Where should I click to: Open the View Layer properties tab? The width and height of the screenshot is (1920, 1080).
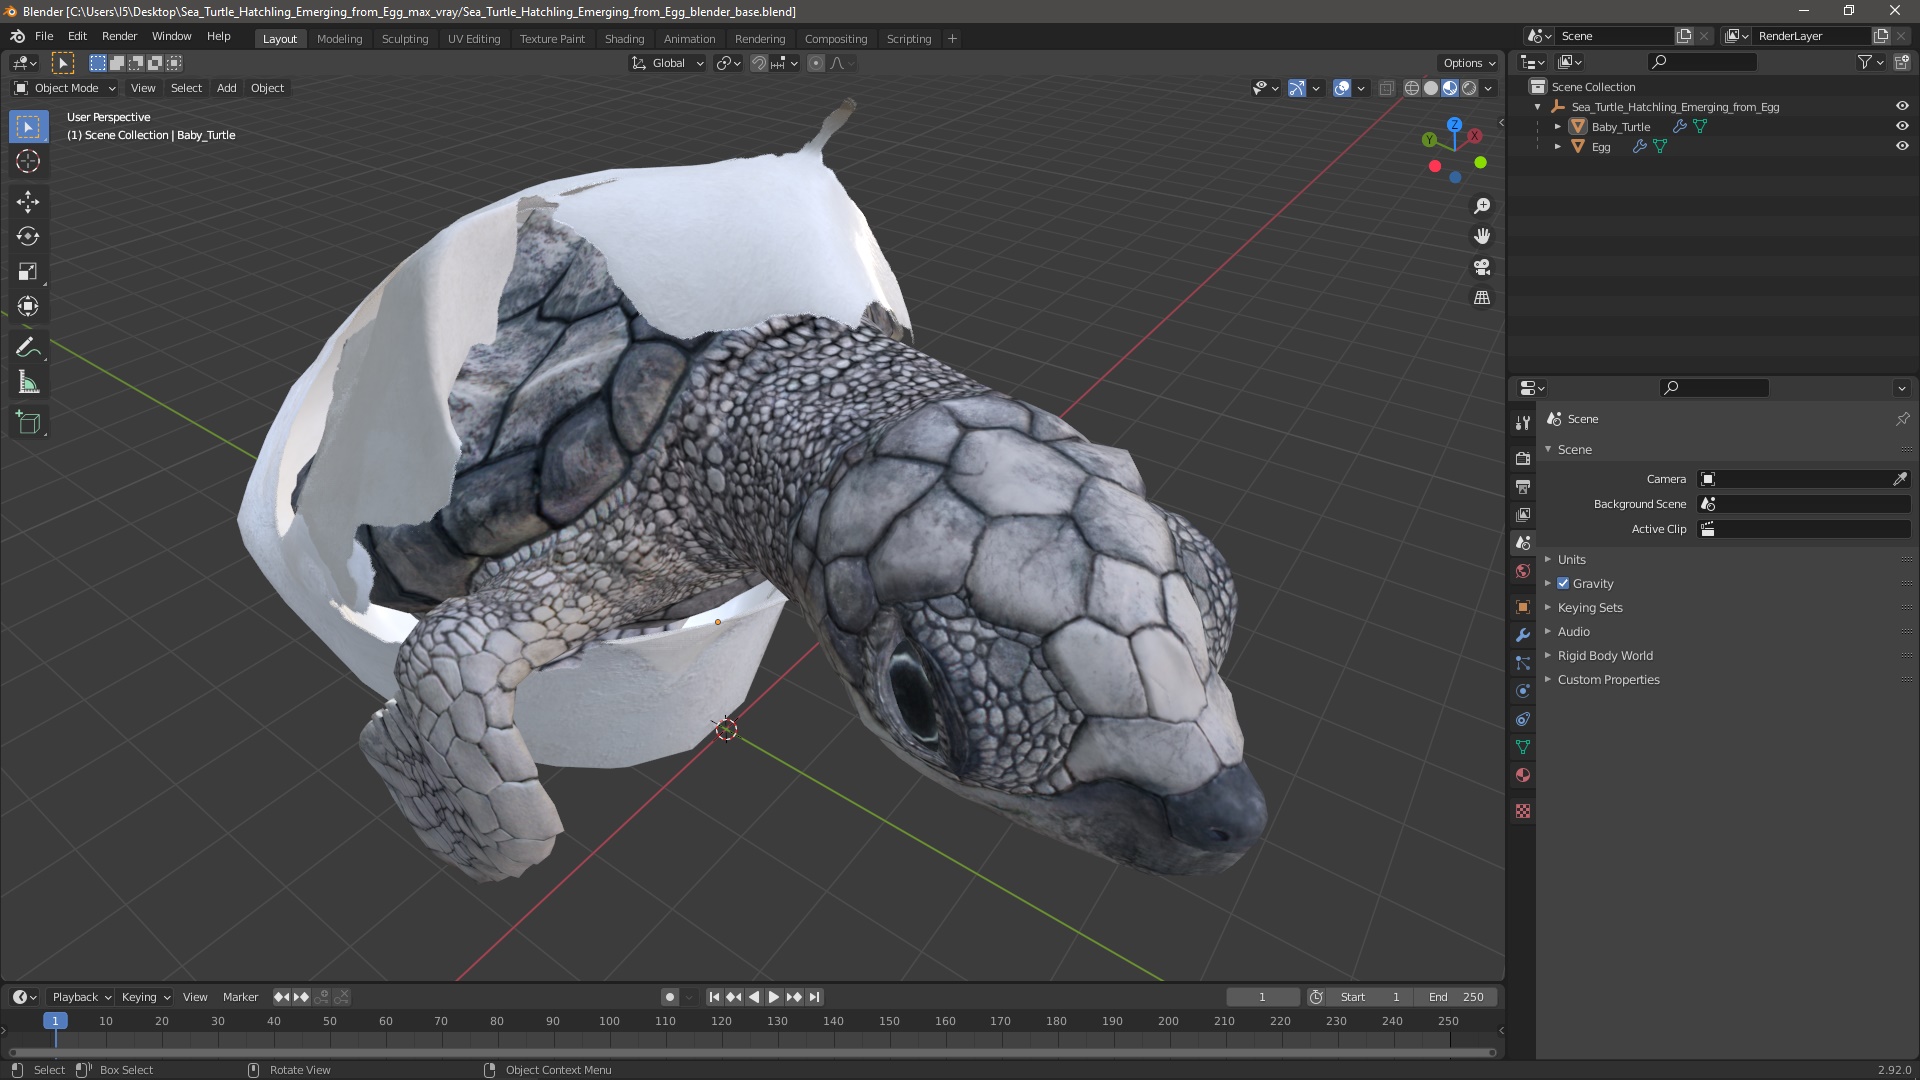(x=1523, y=514)
